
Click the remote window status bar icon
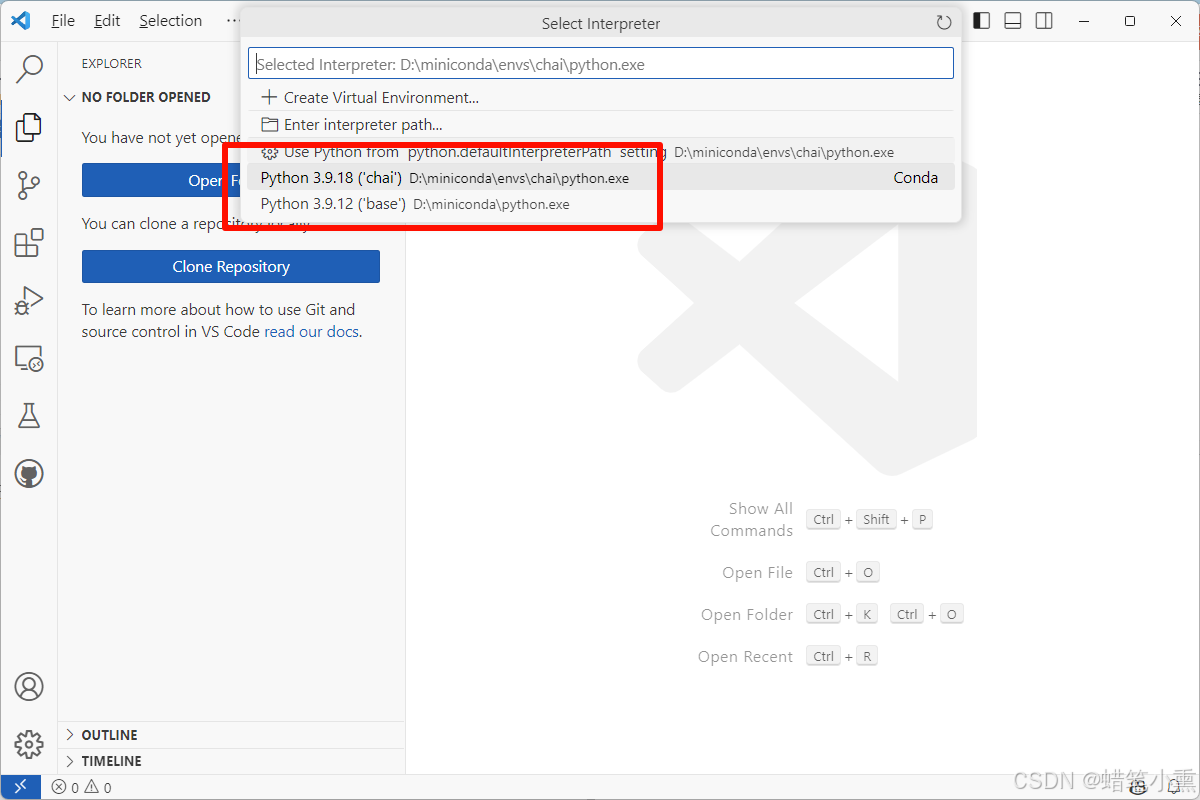[20, 787]
